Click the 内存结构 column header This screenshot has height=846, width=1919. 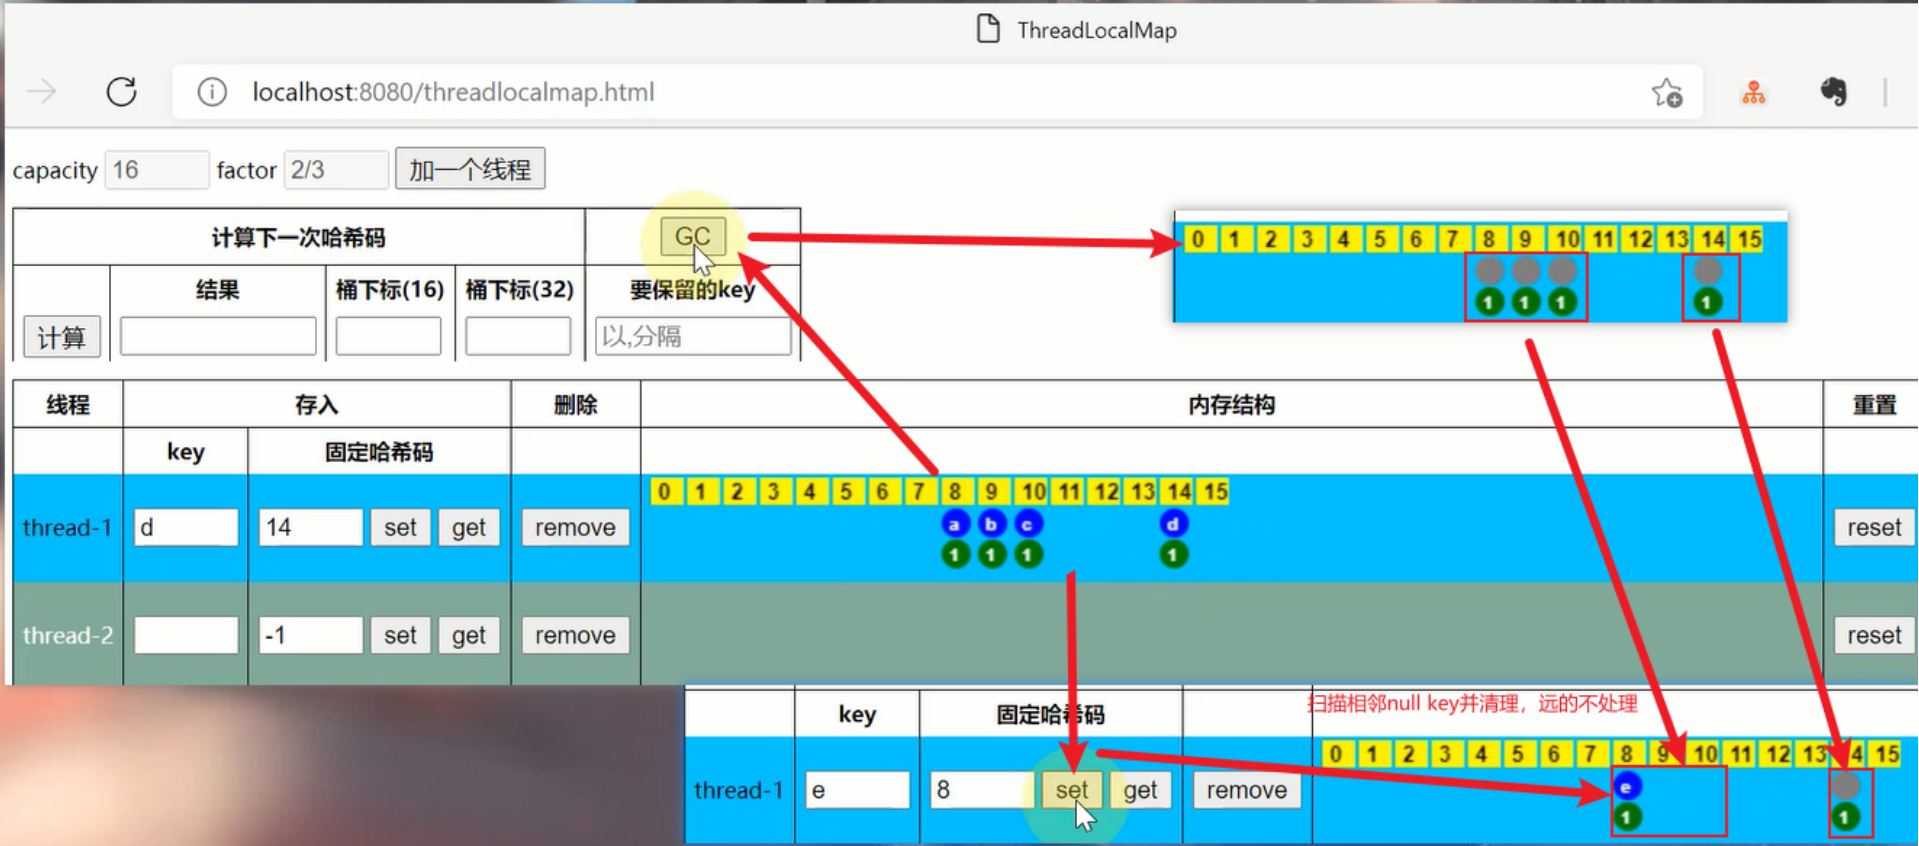point(1231,405)
